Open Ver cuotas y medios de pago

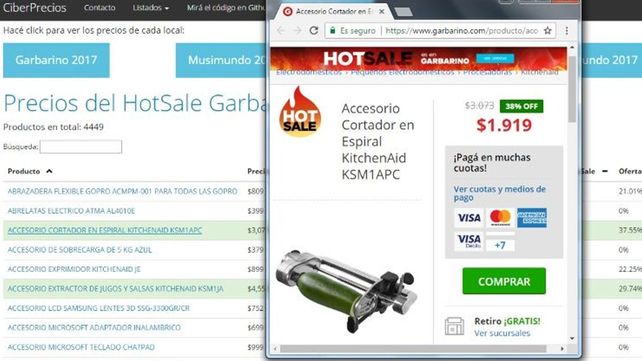pyautogui.click(x=500, y=193)
